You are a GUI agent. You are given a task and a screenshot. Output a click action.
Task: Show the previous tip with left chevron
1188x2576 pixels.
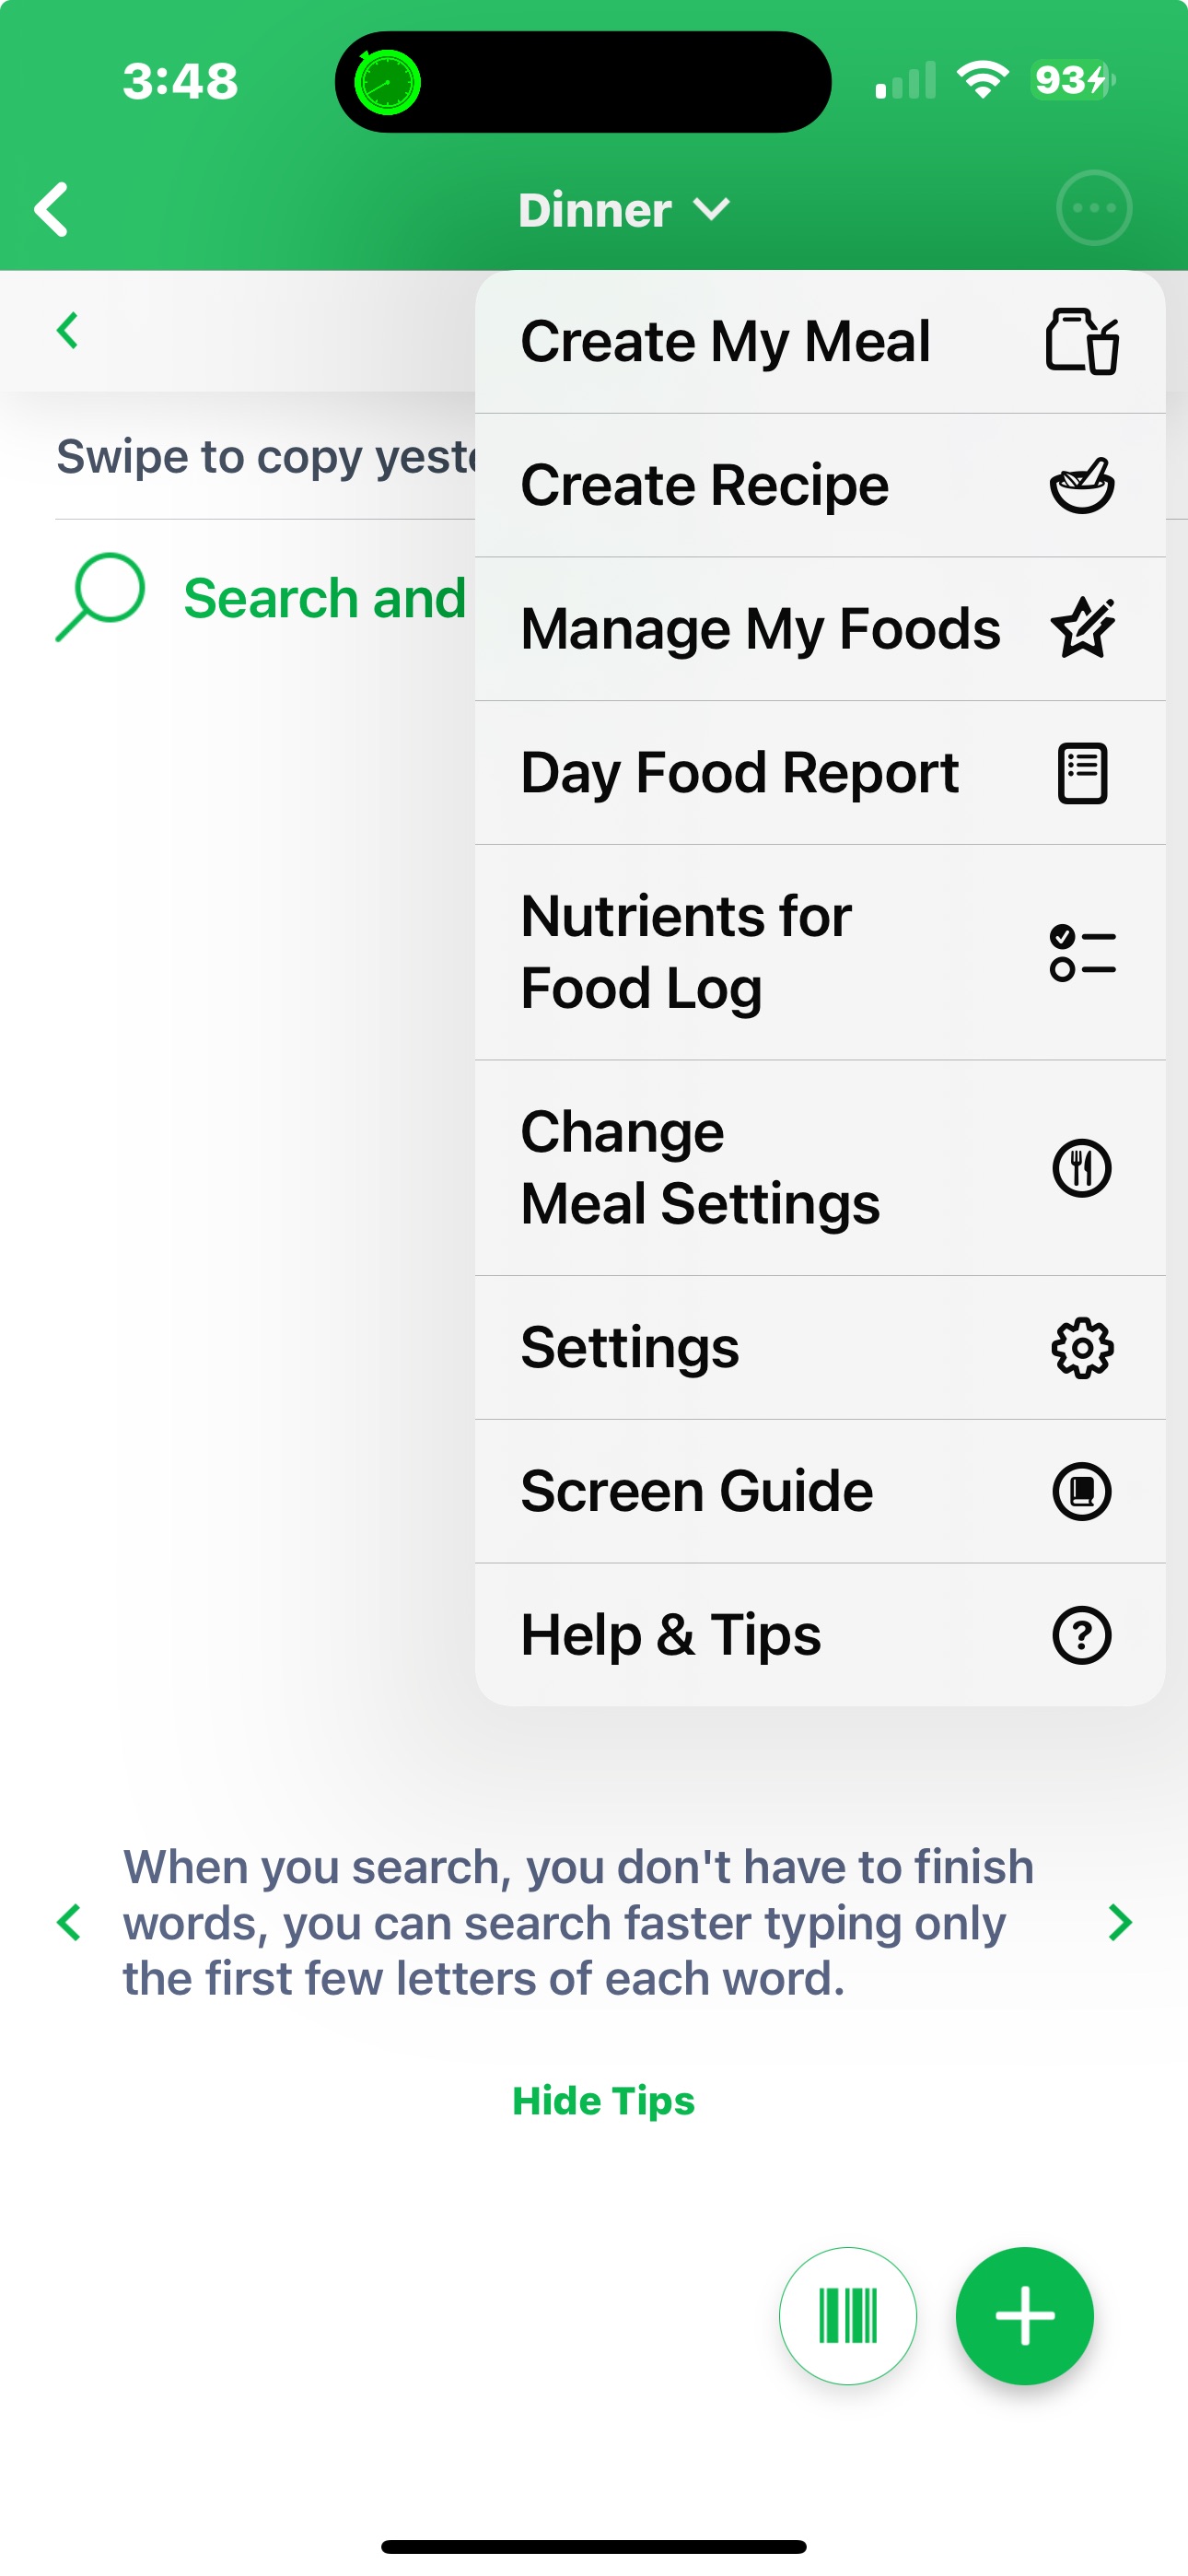point(69,1922)
